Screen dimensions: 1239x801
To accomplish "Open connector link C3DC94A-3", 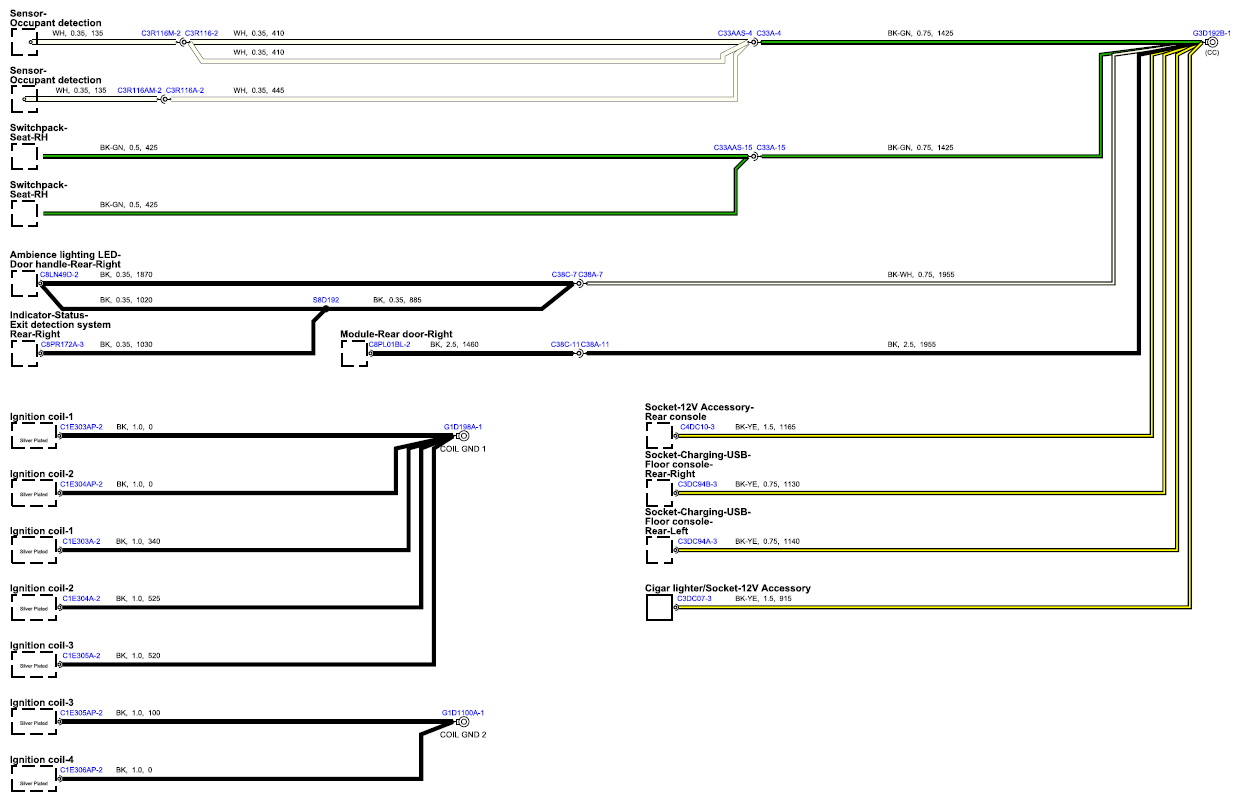I will point(697,541).
